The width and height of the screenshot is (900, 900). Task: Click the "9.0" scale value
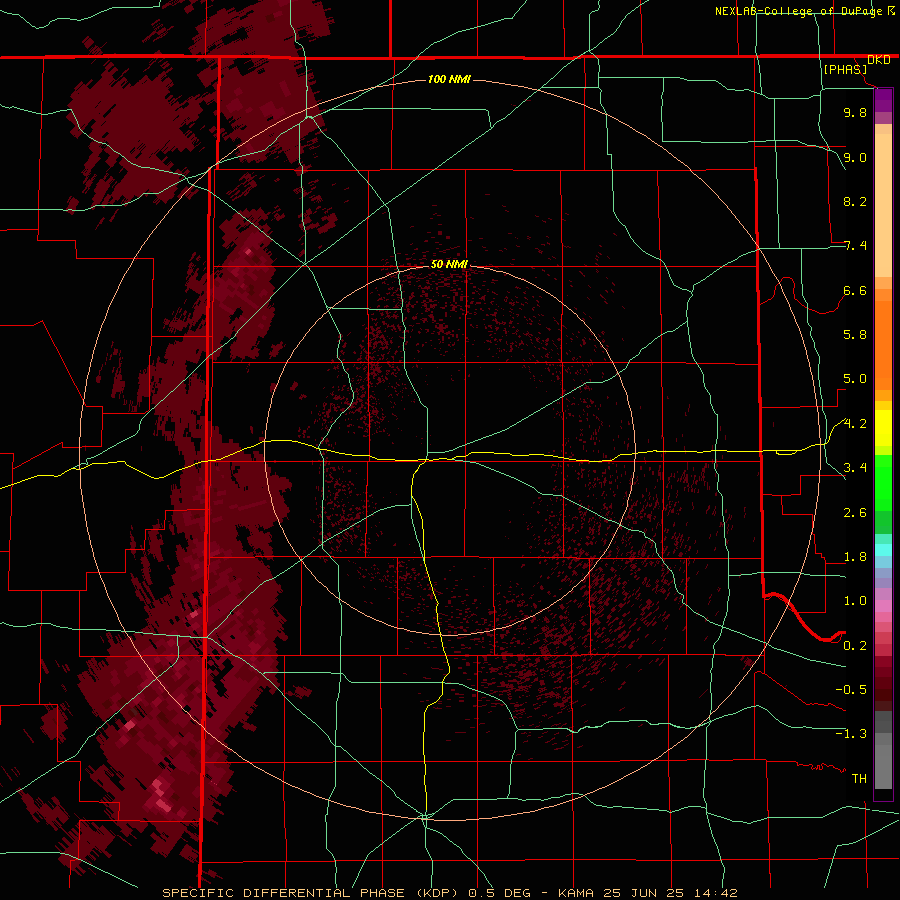855,157
